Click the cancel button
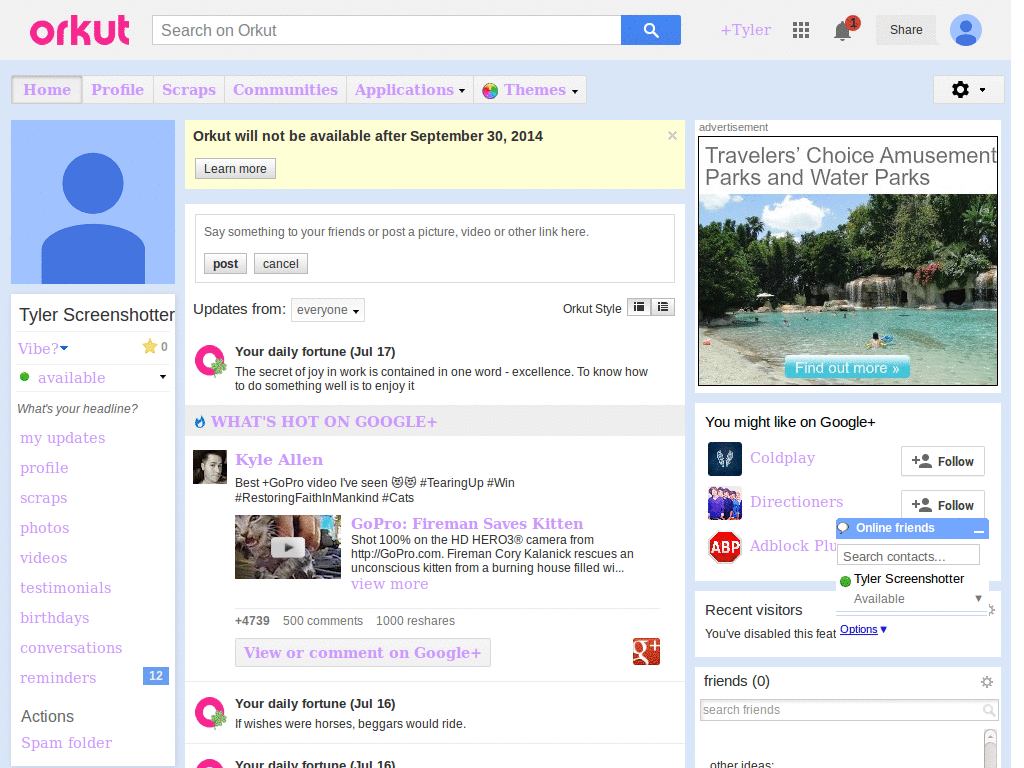The image size is (1024, 768). (281, 264)
